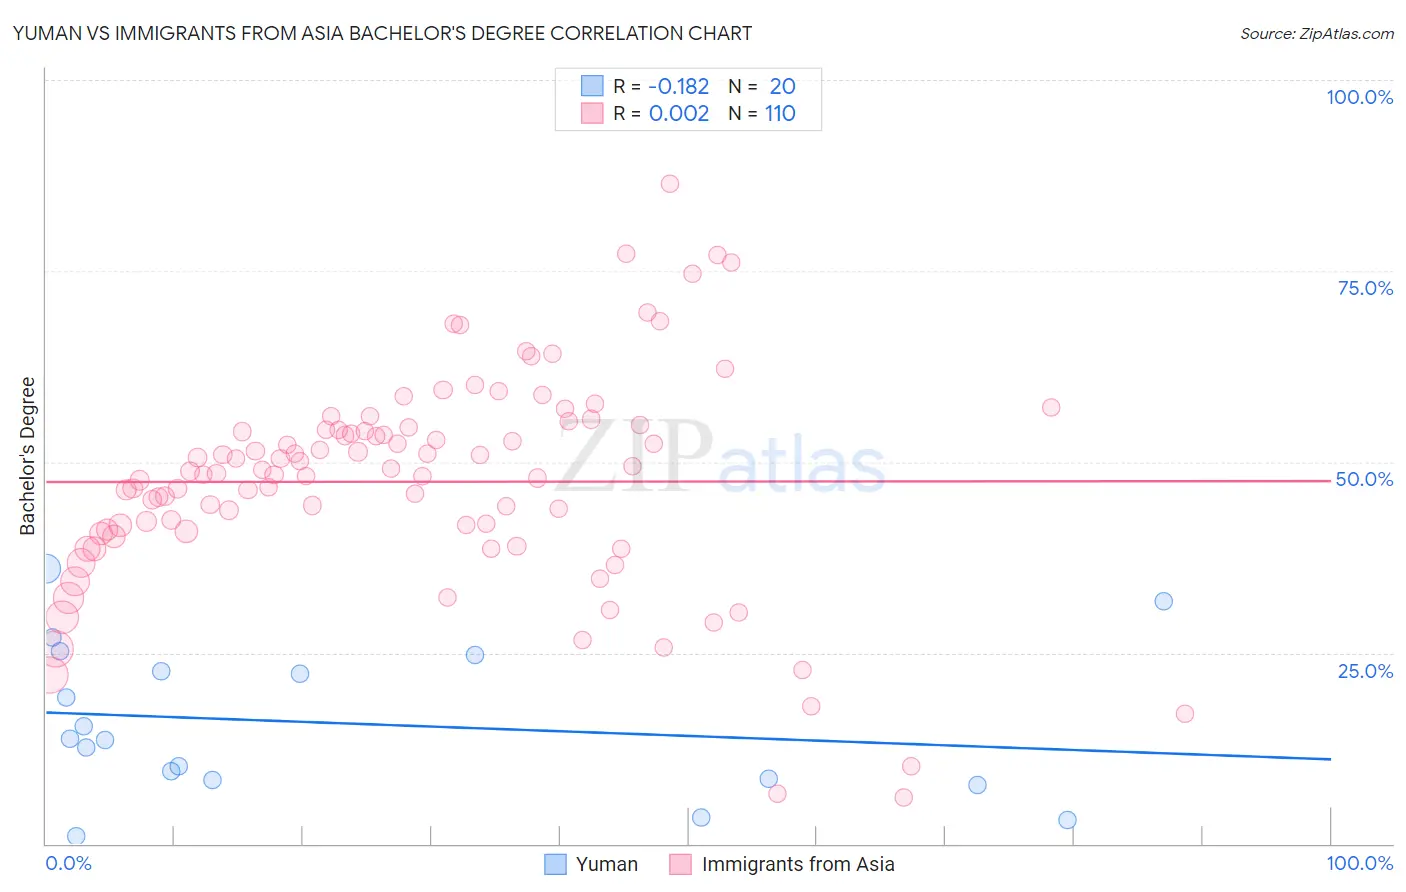Click the 25.0% y-axis tick label
This screenshot has width=1406, height=892.
[x=1365, y=671]
